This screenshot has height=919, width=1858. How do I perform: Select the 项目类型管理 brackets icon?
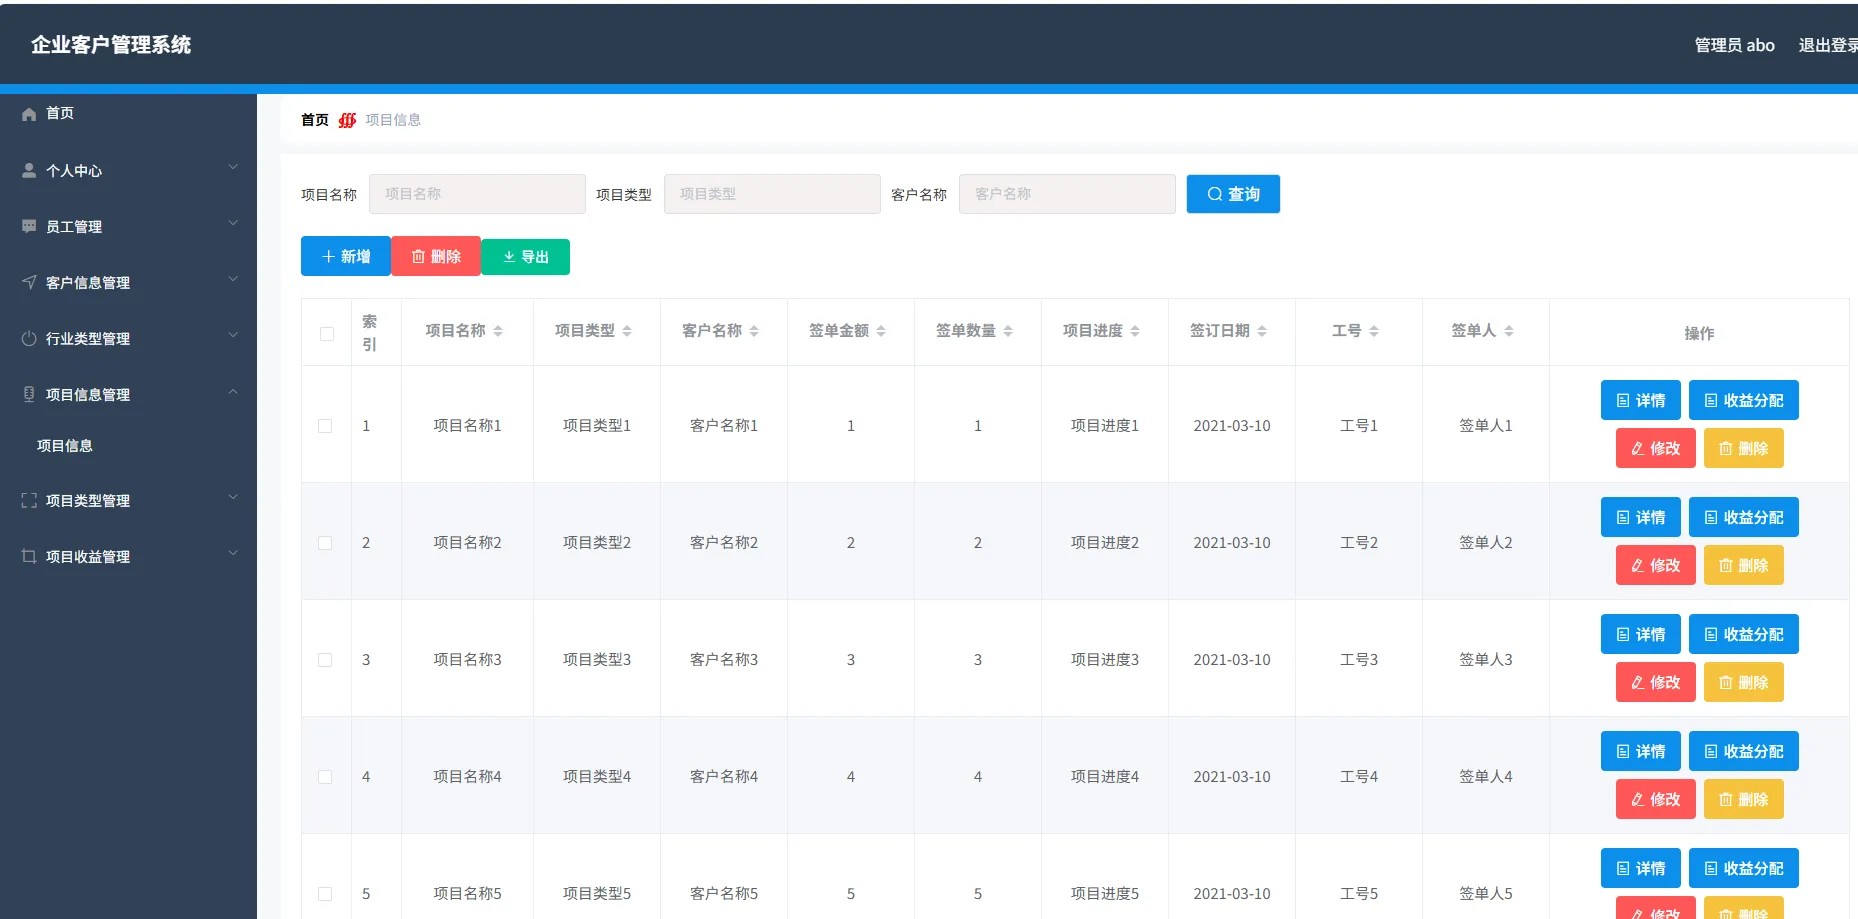tap(28, 500)
